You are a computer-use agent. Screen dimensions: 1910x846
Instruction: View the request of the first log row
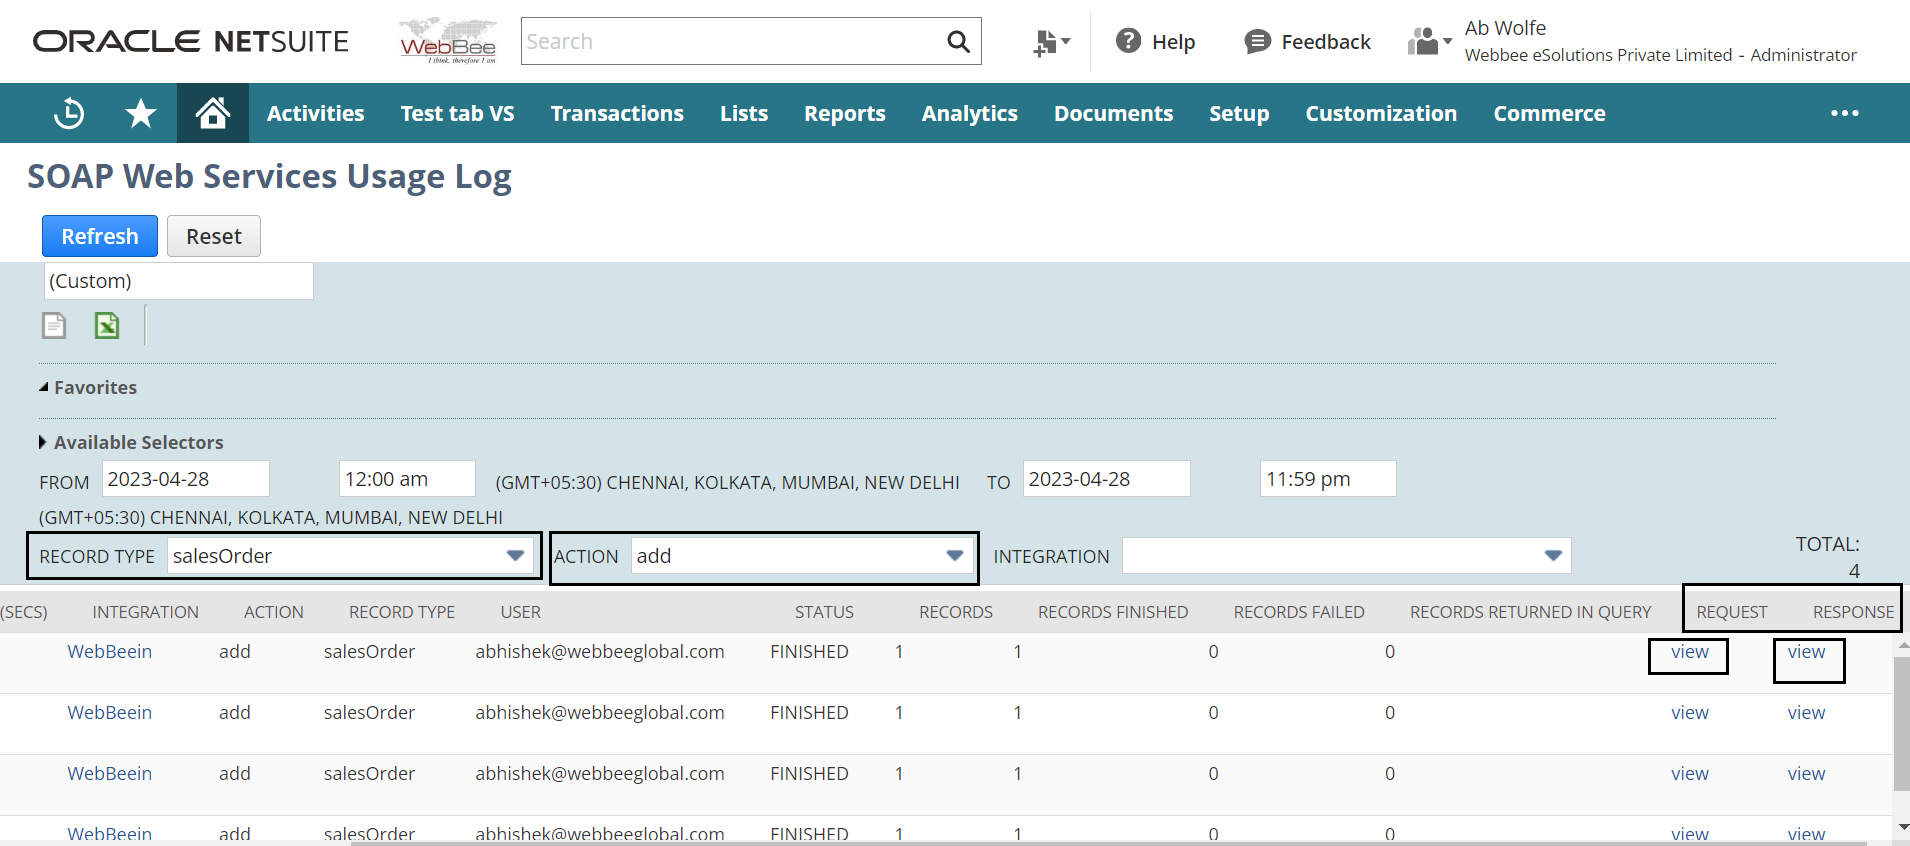pos(1689,652)
